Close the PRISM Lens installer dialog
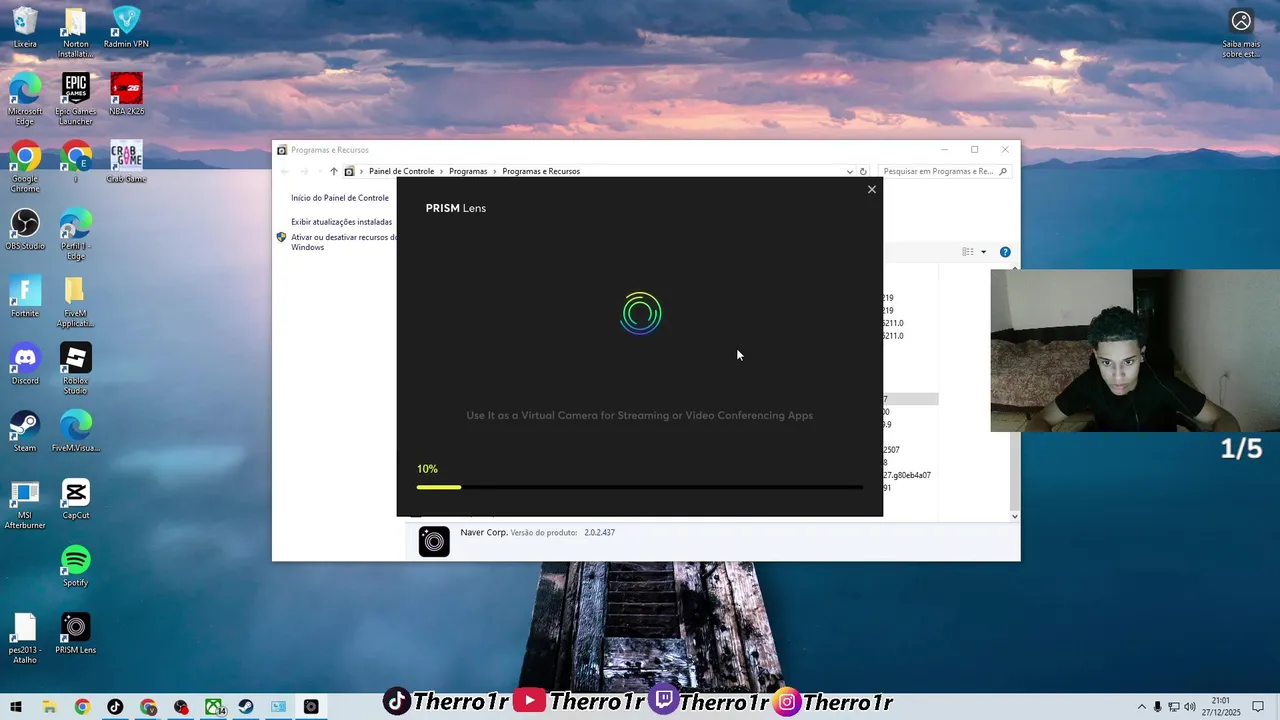This screenshot has height=720, width=1280. pyautogui.click(x=871, y=189)
